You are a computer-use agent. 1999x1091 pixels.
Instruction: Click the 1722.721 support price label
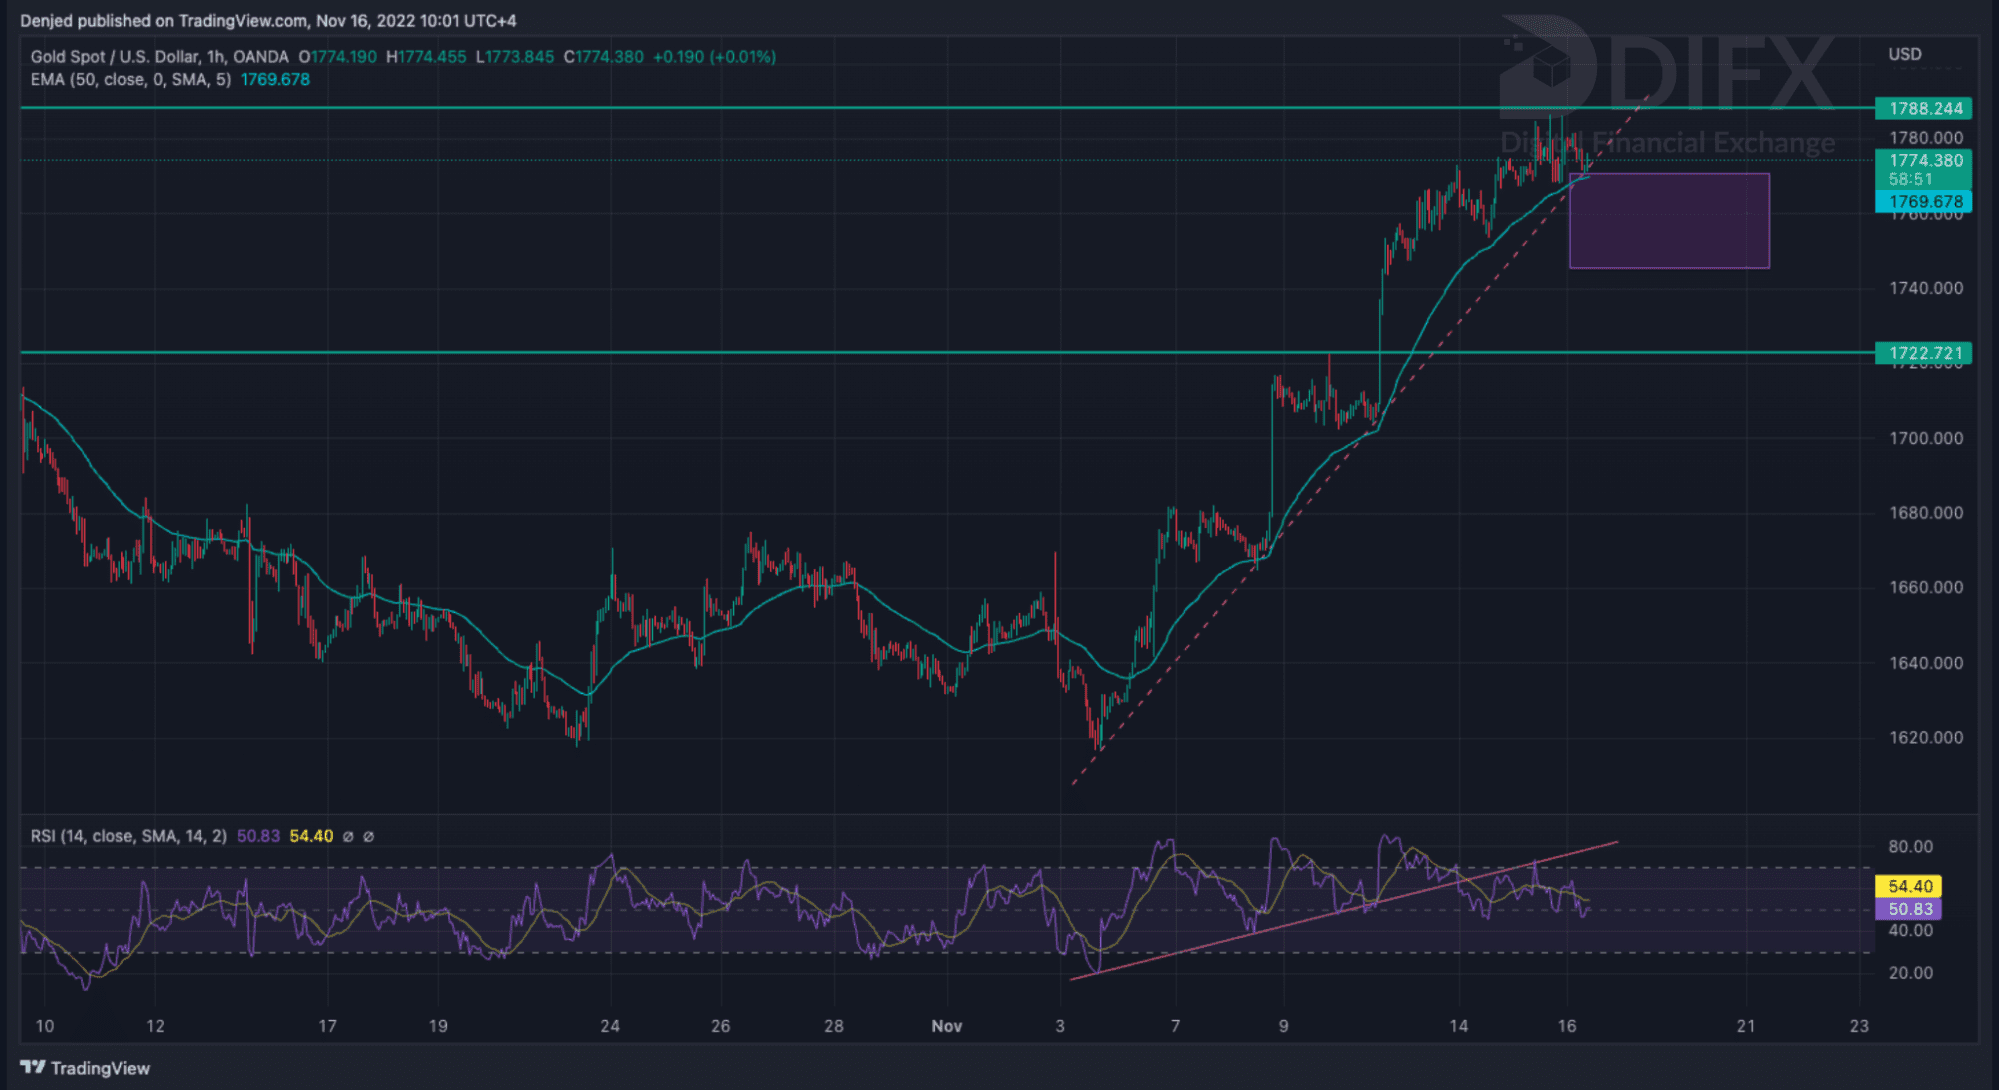click(x=1924, y=353)
